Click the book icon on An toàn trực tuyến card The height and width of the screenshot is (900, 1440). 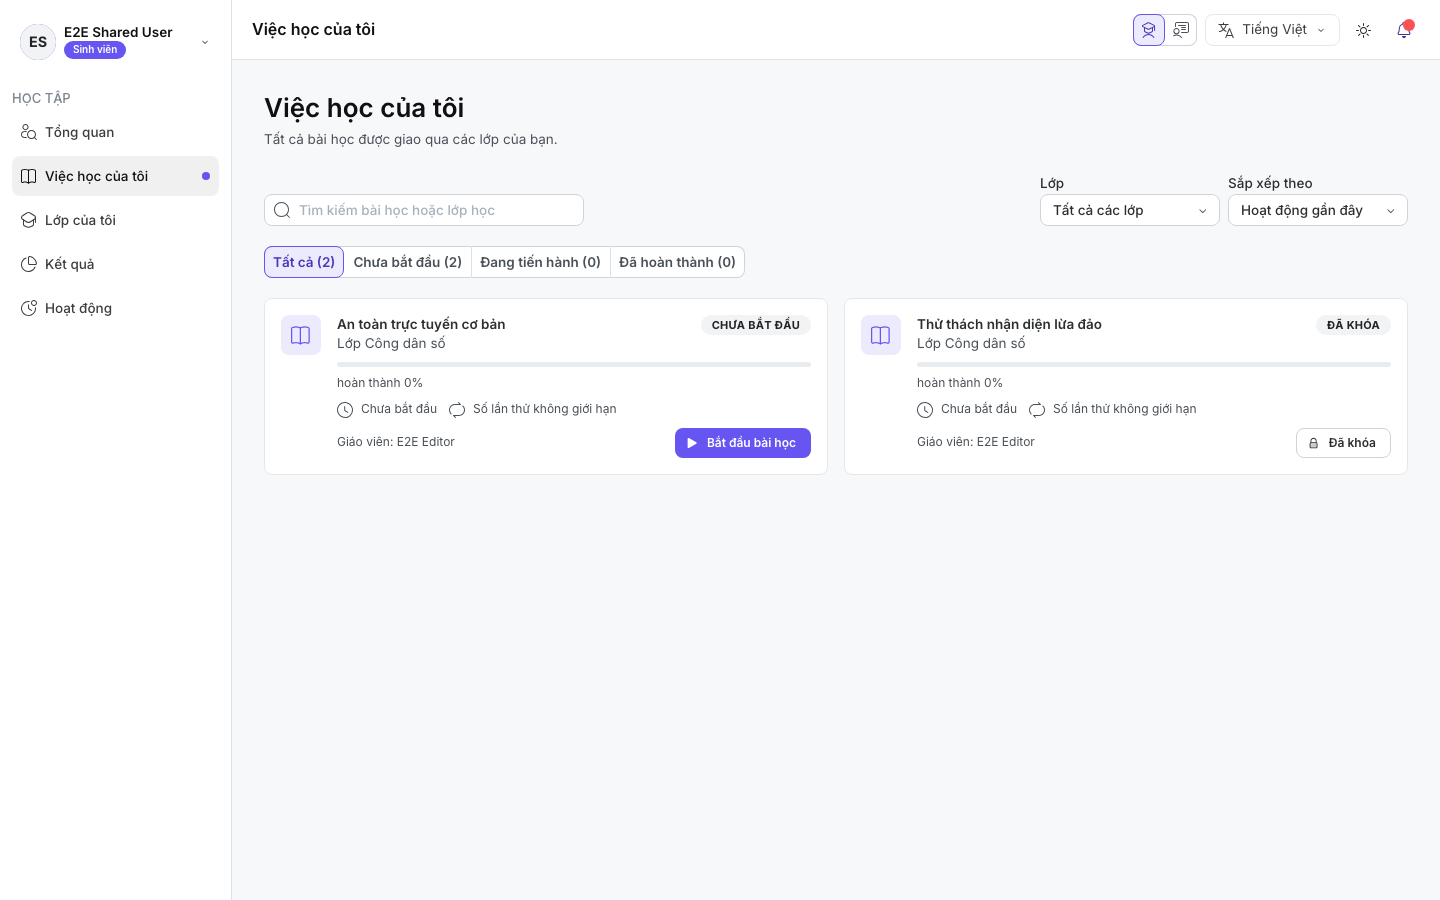click(301, 335)
